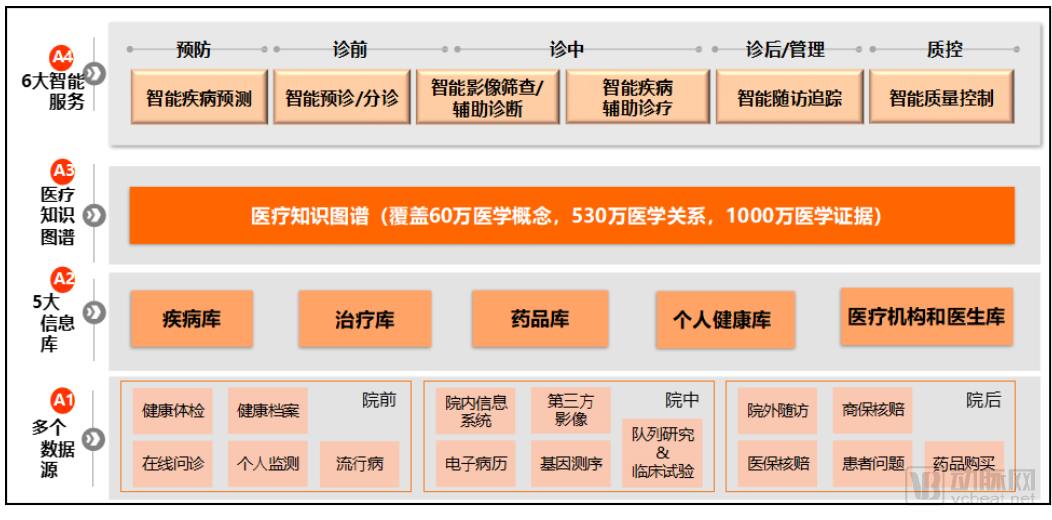Click the chevron beside 6大智能服务
This screenshot has height=520, width=1052.
pyautogui.click(x=95, y=74)
